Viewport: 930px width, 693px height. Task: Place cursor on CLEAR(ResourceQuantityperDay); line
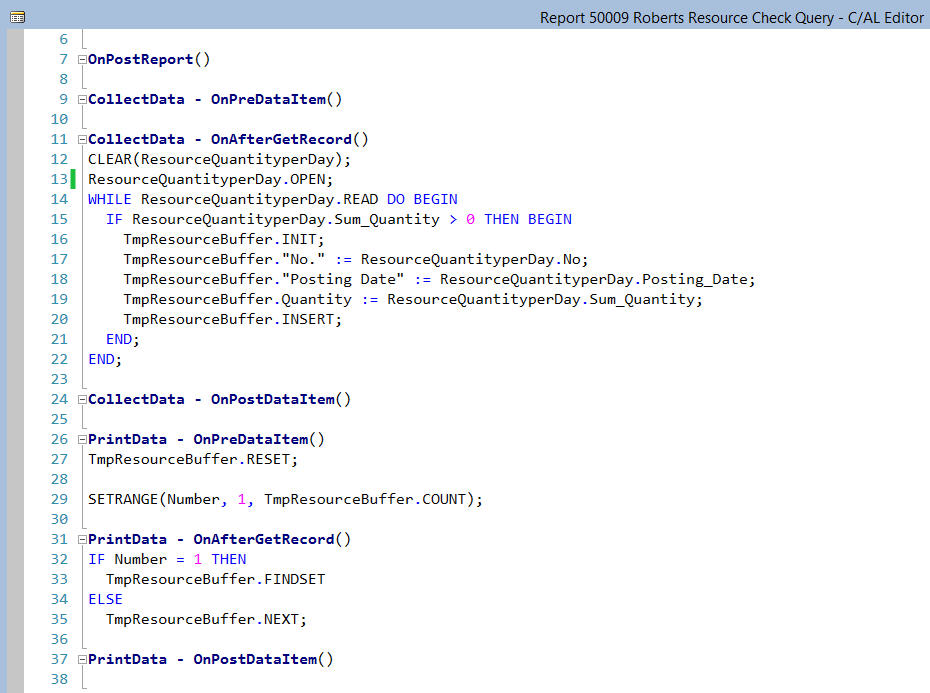pyautogui.click(x=219, y=160)
